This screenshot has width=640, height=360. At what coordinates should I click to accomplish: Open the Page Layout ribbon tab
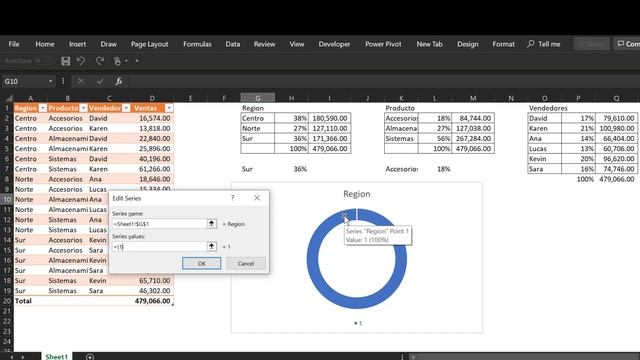coord(149,44)
